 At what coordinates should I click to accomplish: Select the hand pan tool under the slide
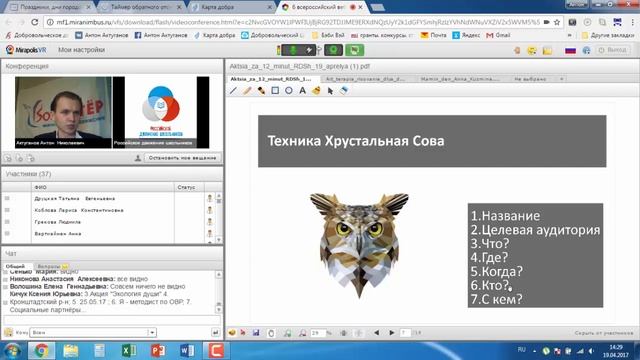271,333
